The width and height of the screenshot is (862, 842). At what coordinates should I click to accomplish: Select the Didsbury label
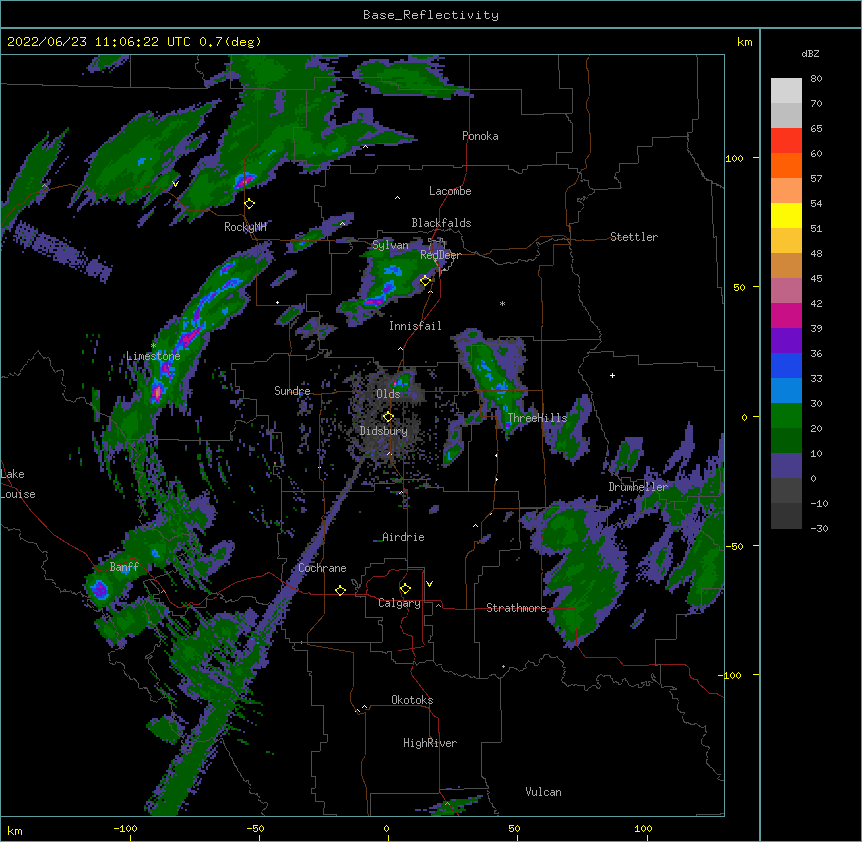pyautogui.click(x=384, y=431)
